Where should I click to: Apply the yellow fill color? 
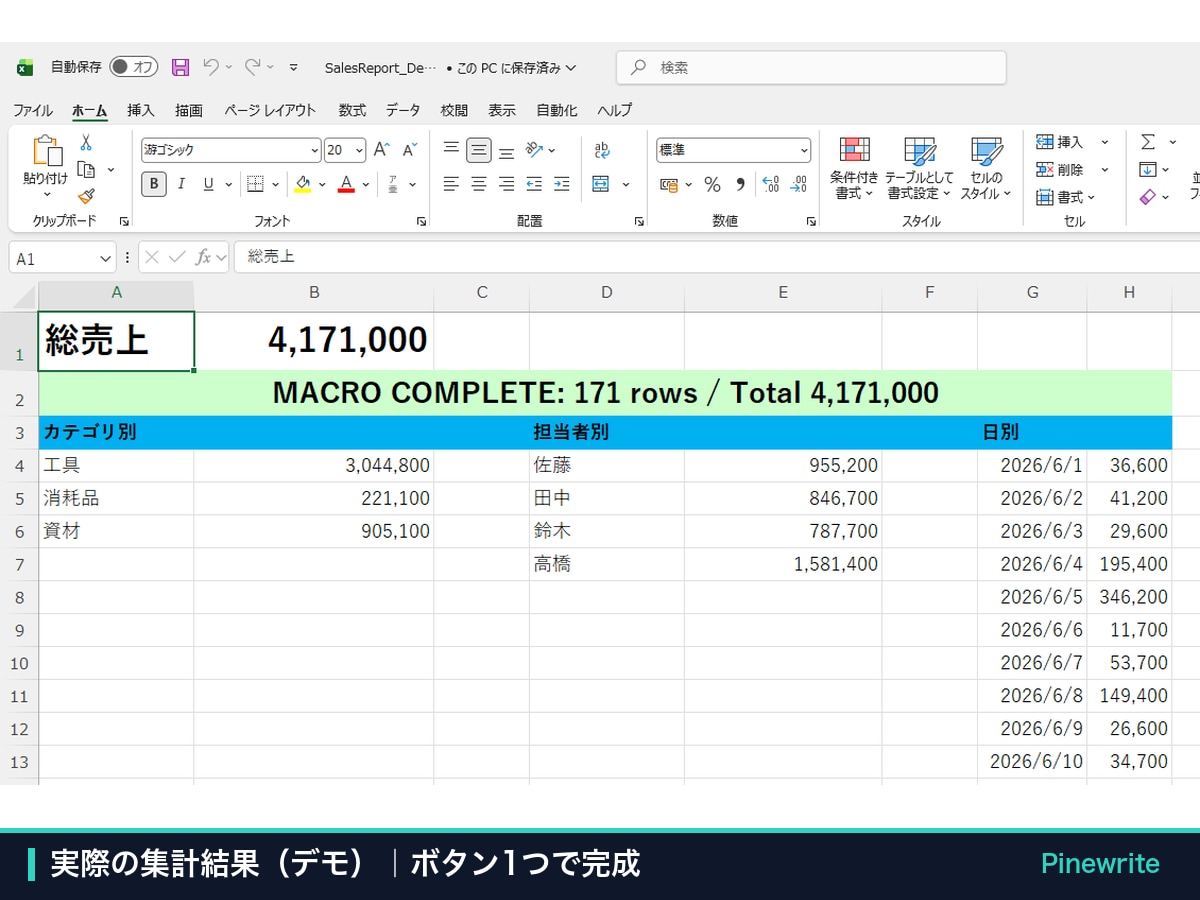point(303,184)
